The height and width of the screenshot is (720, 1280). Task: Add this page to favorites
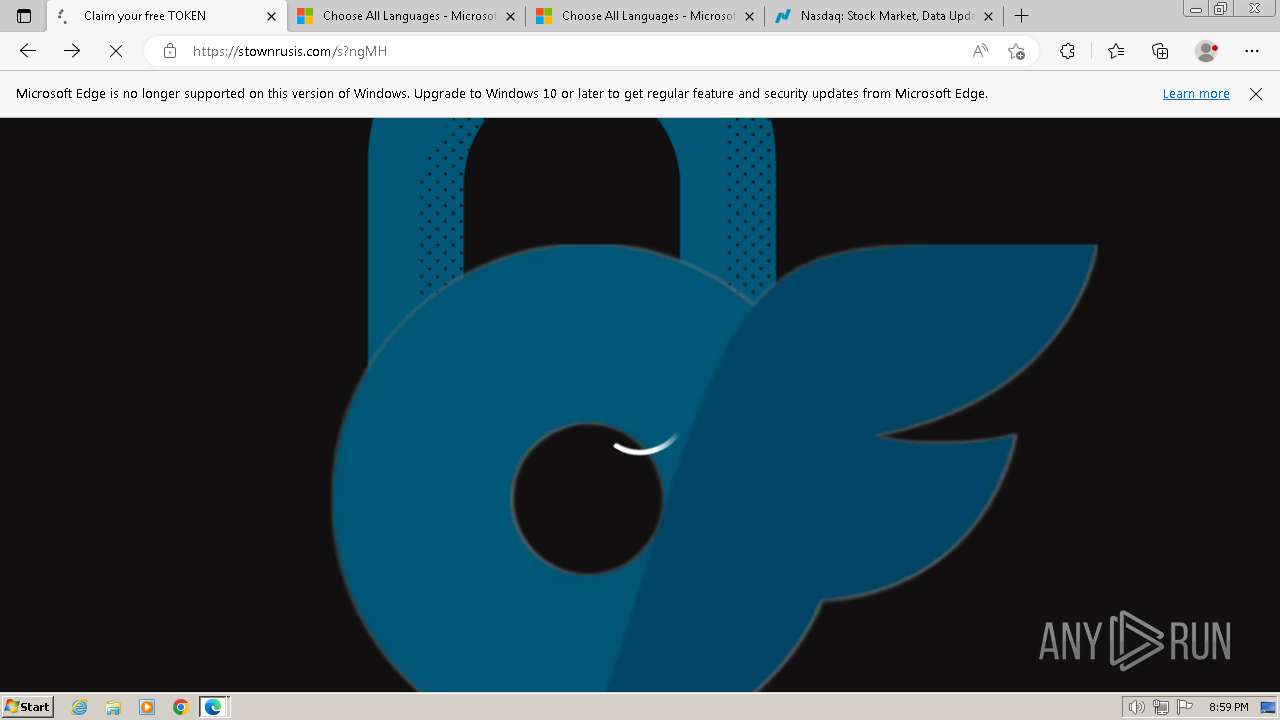tap(1017, 51)
